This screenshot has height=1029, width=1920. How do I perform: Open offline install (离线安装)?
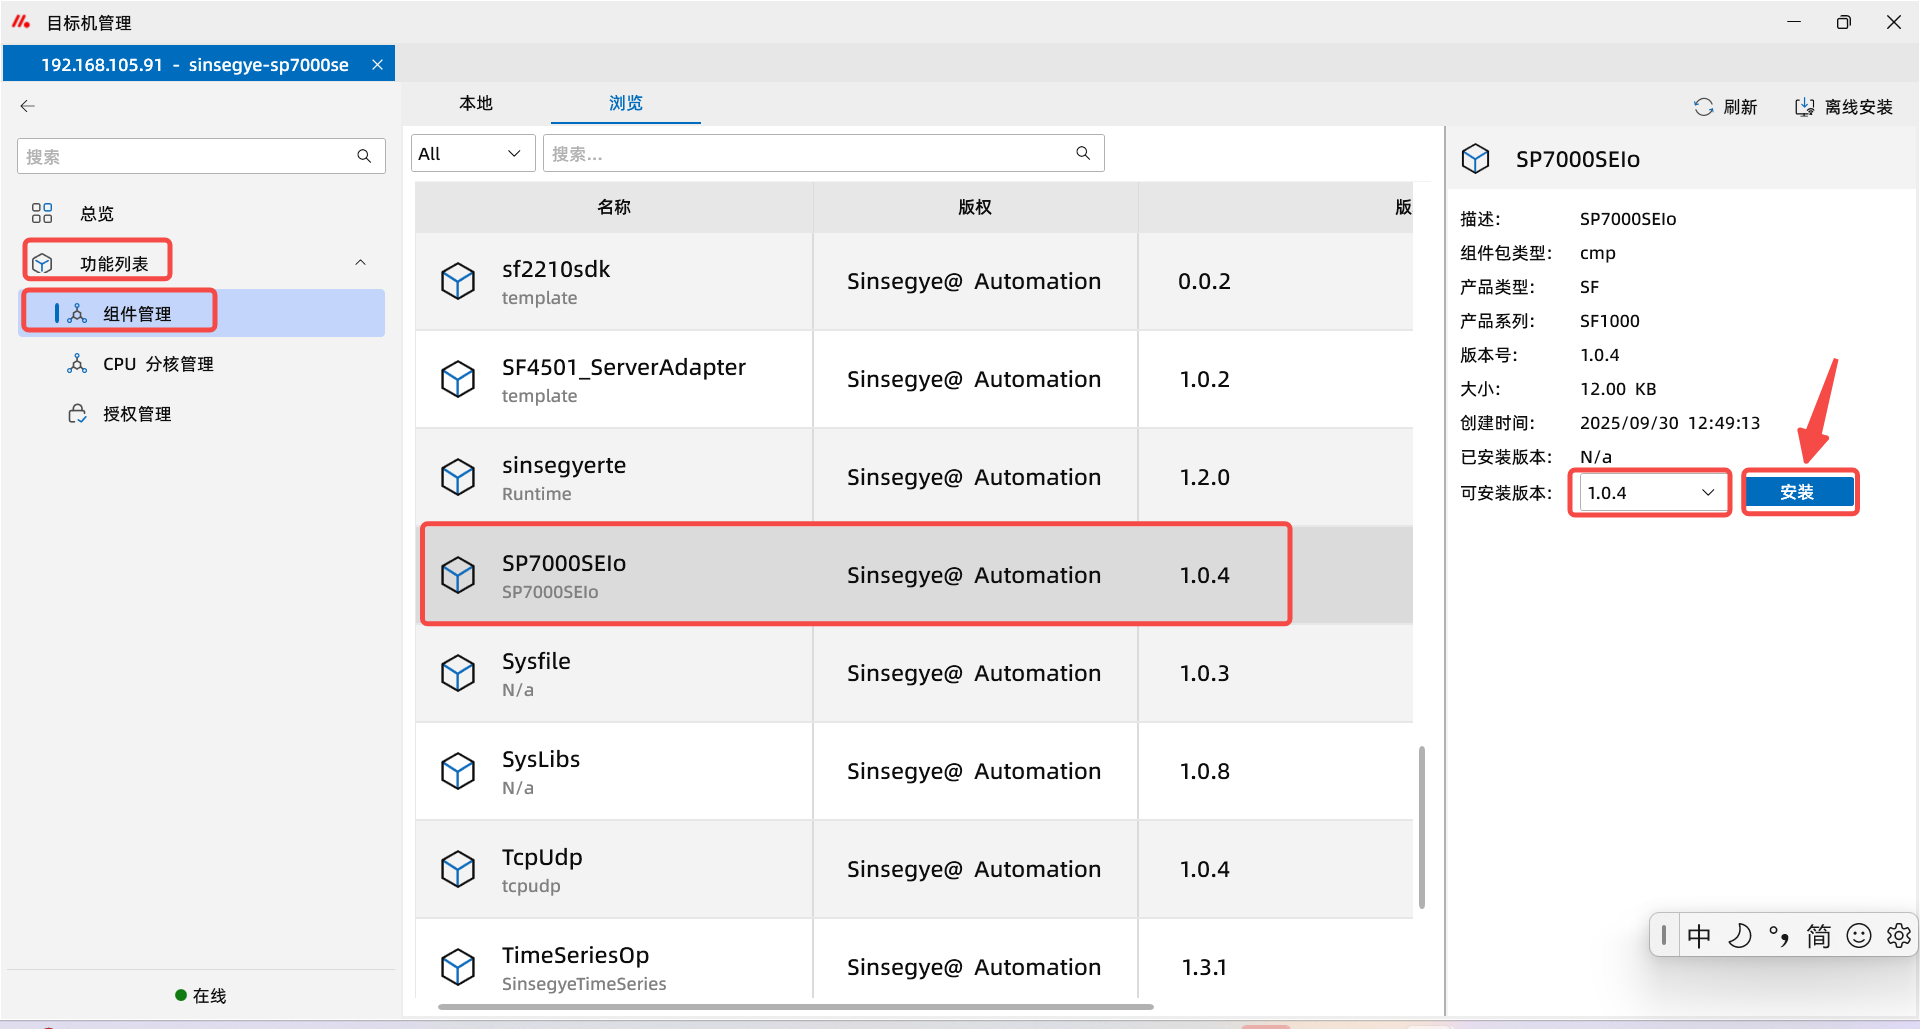(x=1844, y=107)
